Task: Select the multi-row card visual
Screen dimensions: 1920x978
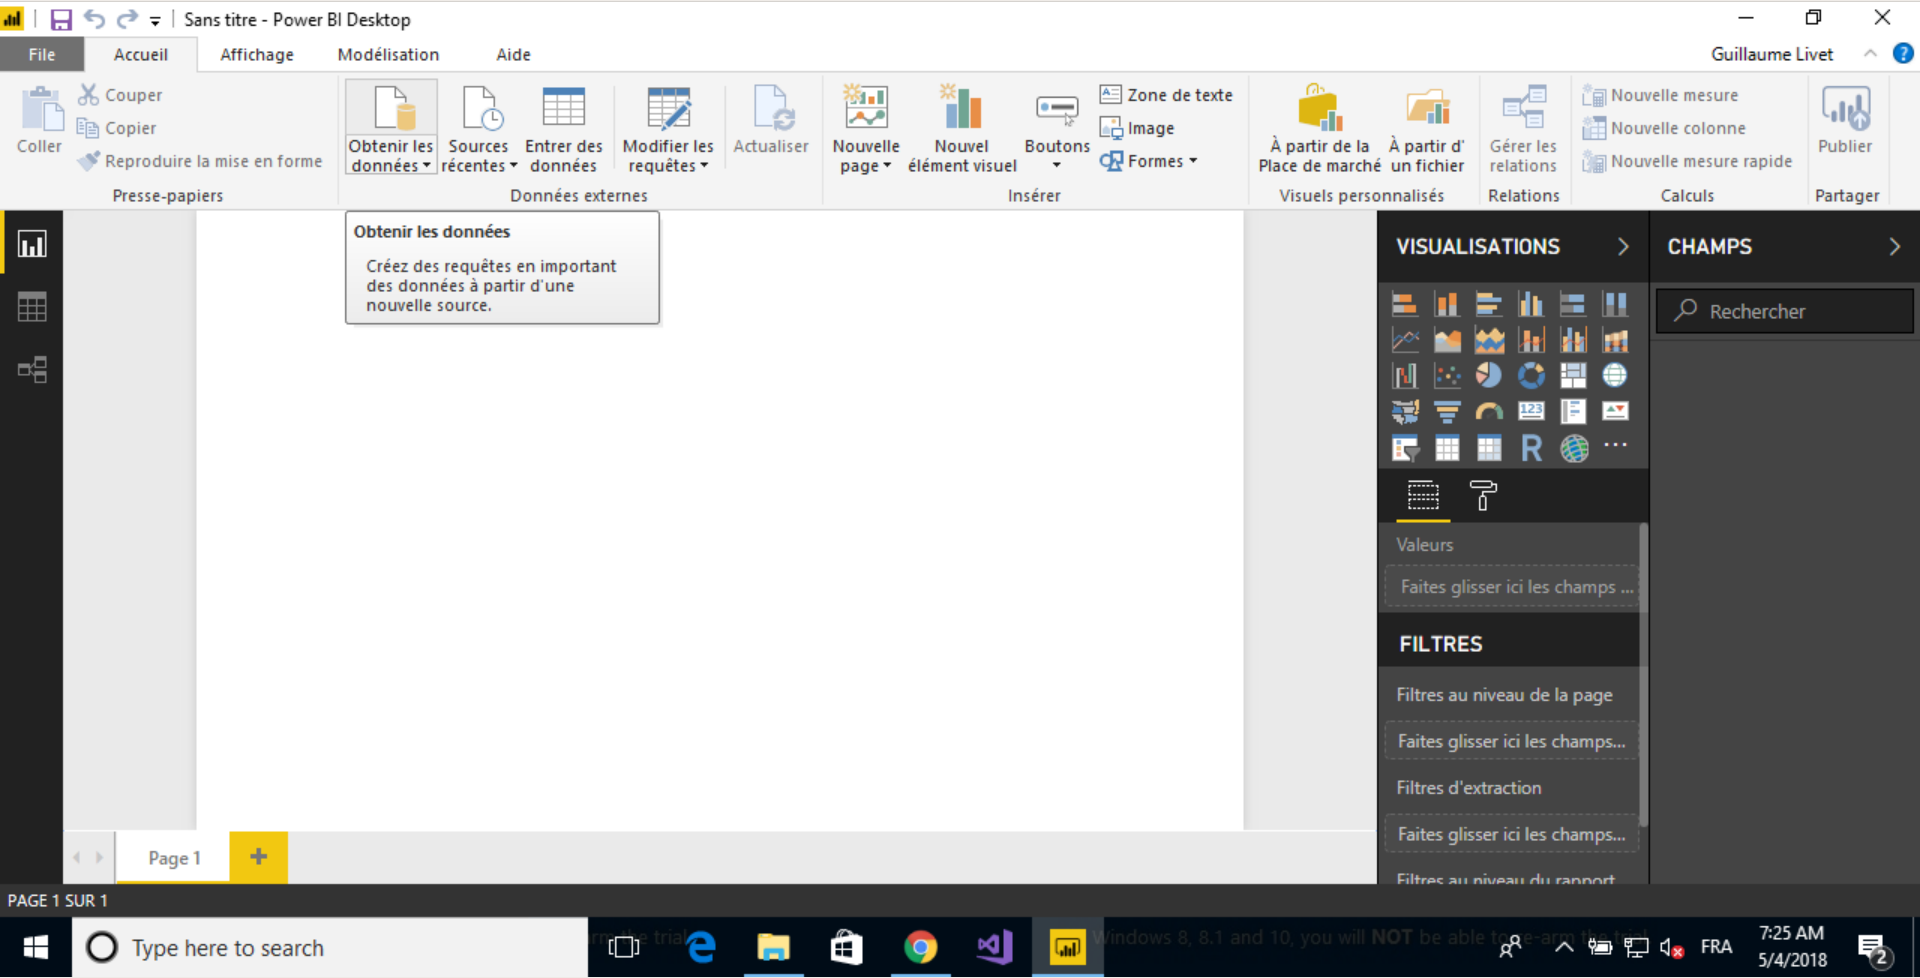Action: (1573, 412)
